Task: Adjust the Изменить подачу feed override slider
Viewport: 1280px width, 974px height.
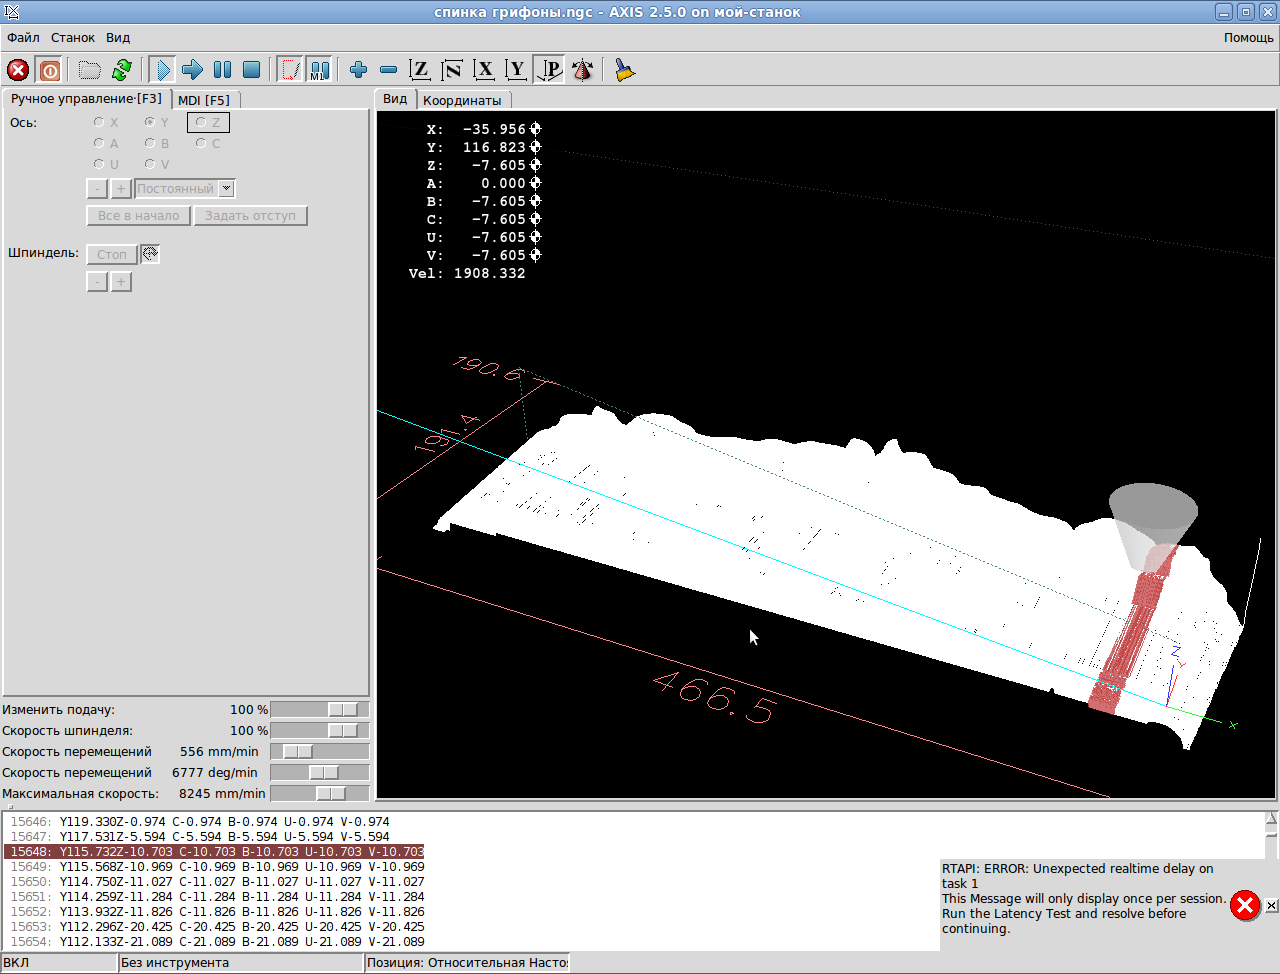Action: (342, 709)
